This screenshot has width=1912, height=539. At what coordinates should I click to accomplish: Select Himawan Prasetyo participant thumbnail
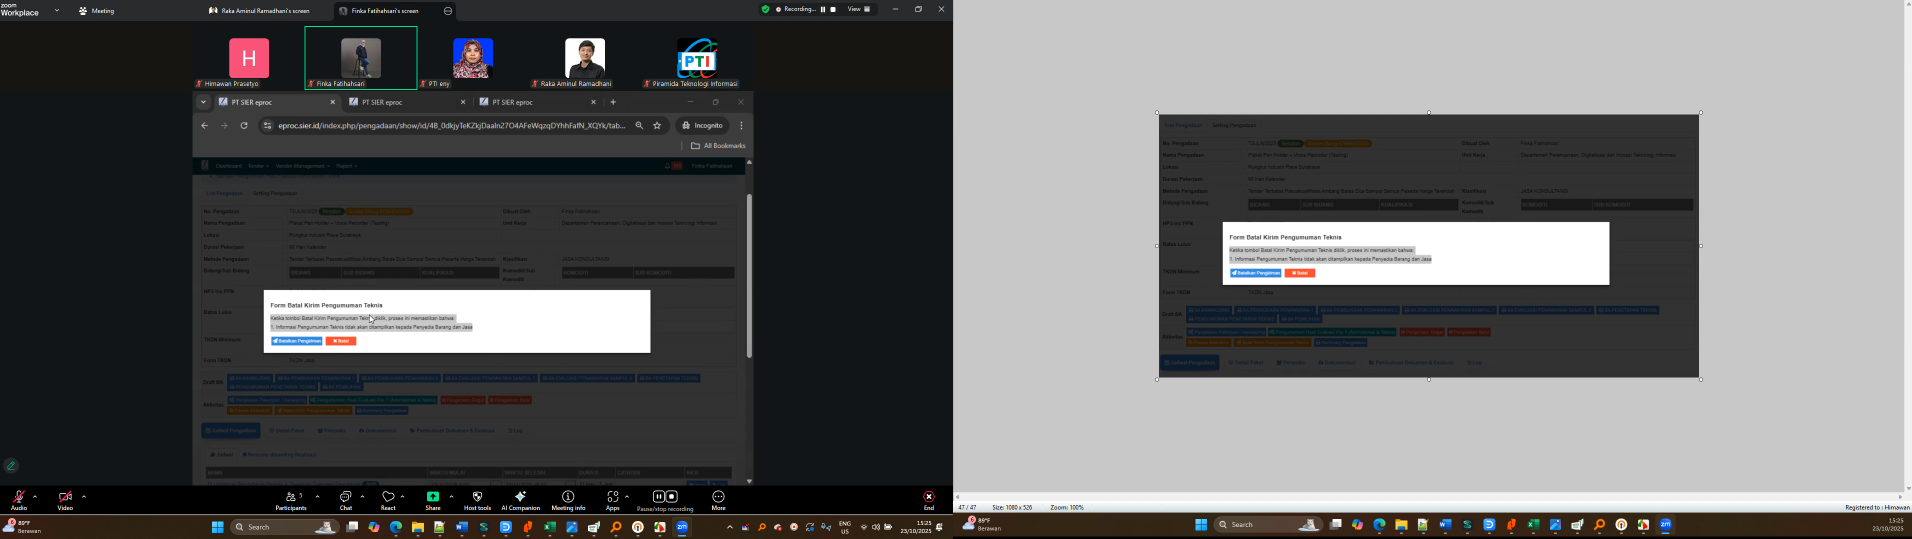pos(249,58)
